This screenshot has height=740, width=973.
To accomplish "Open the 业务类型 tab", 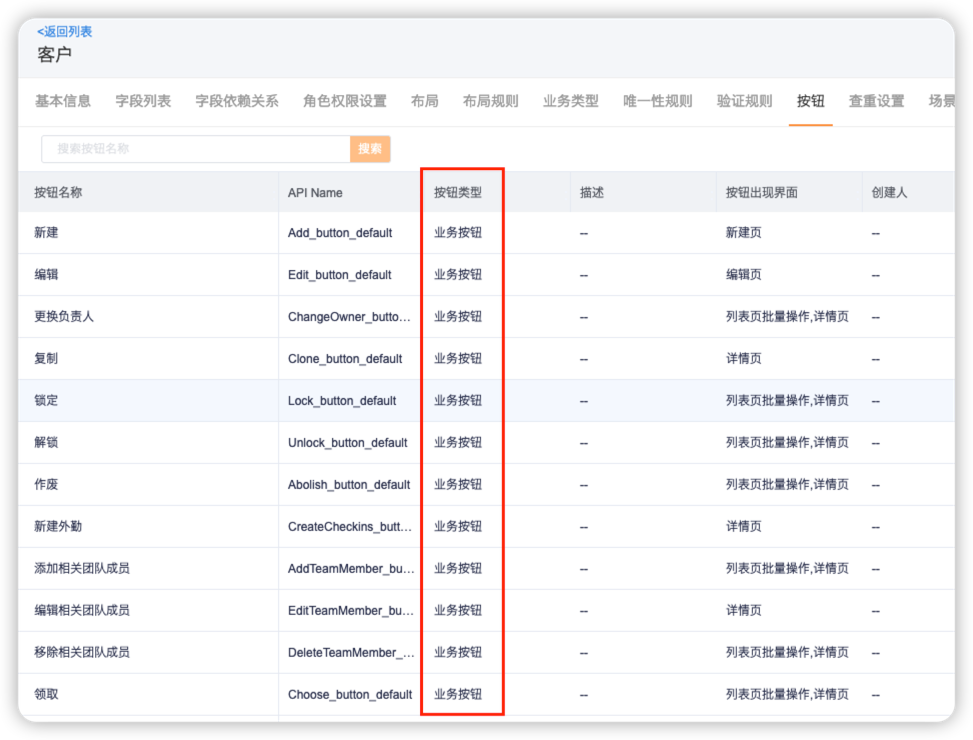I will 570,101.
